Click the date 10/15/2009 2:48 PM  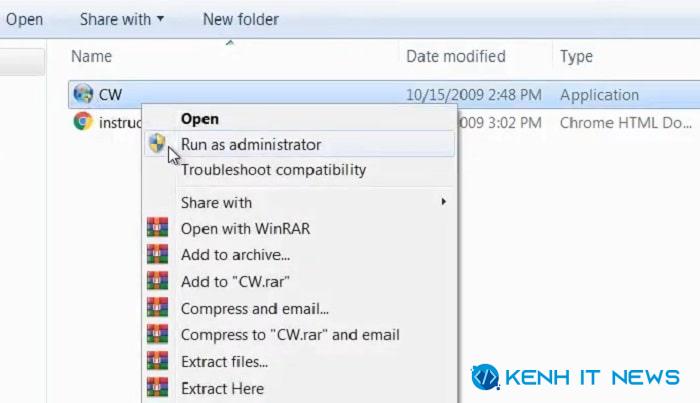pyautogui.click(x=474, y=95)
